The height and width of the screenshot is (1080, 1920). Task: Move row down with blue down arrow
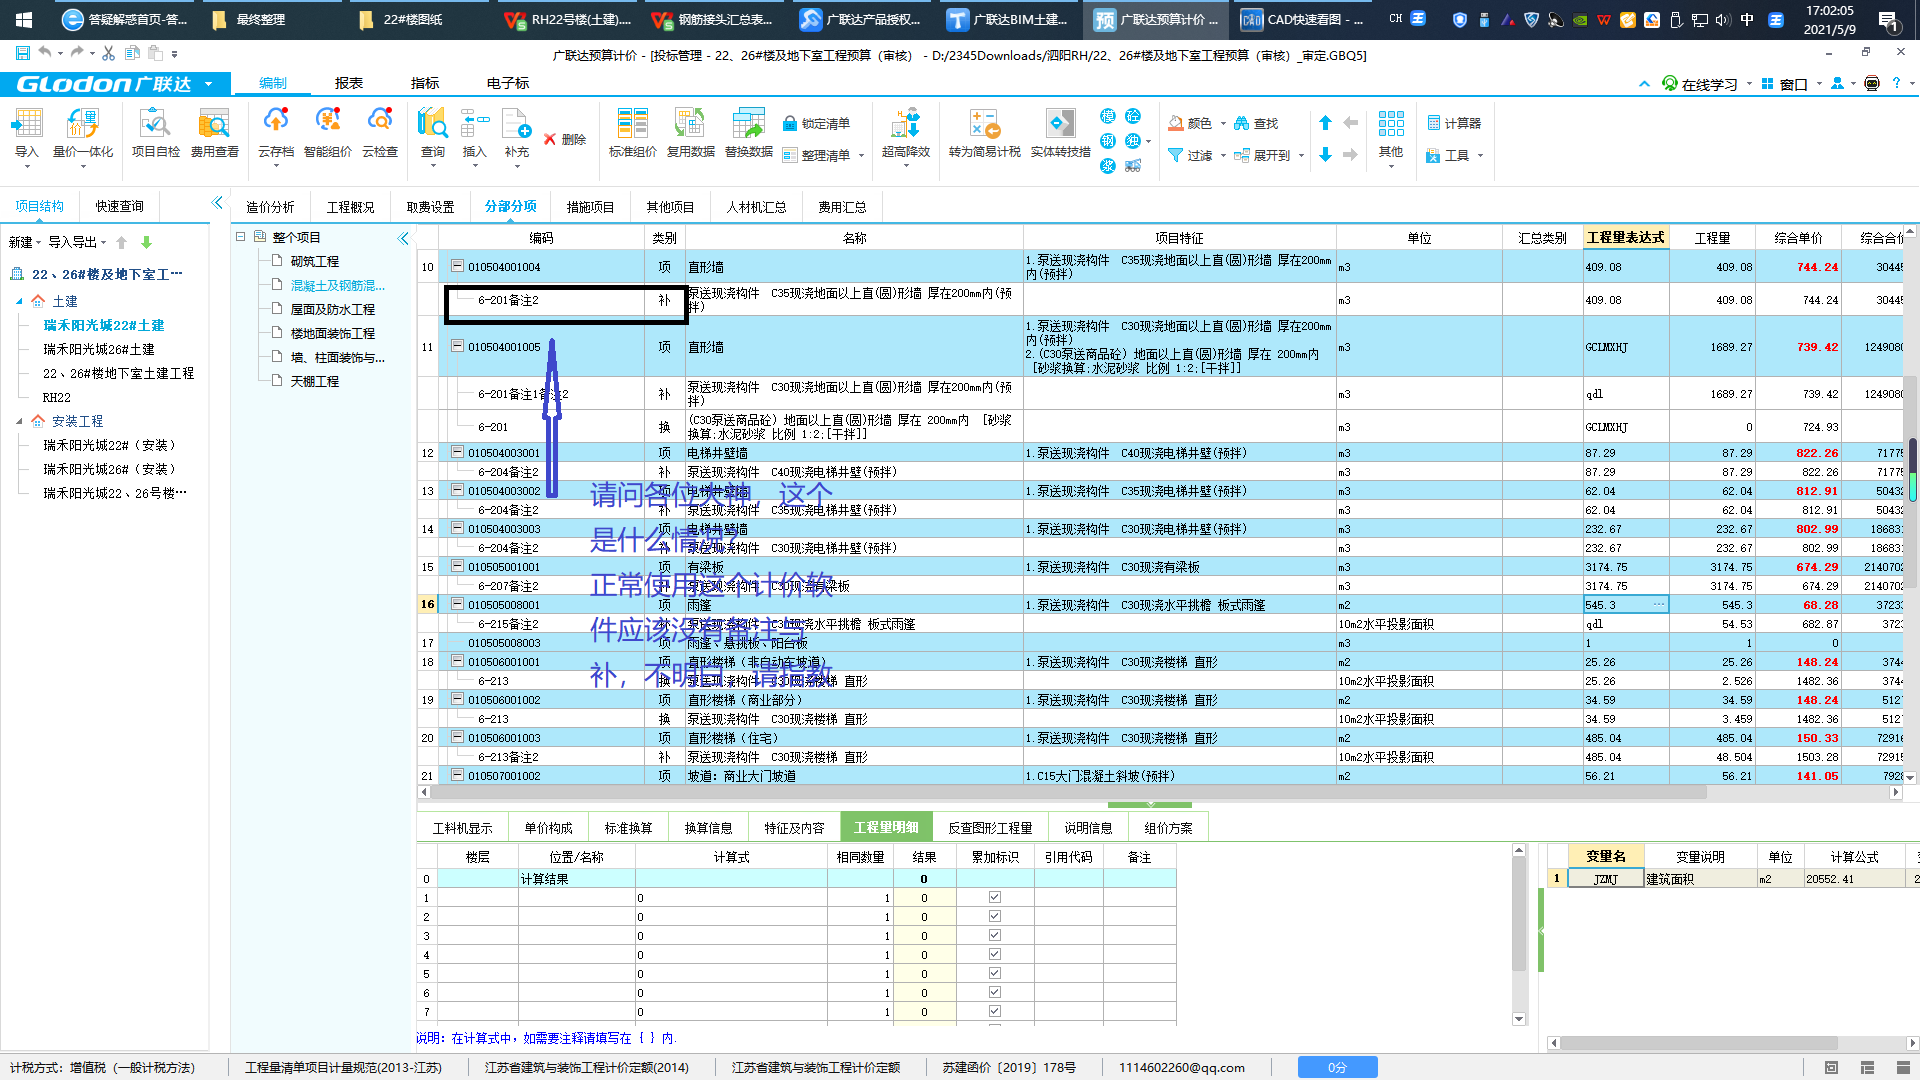1325,154
